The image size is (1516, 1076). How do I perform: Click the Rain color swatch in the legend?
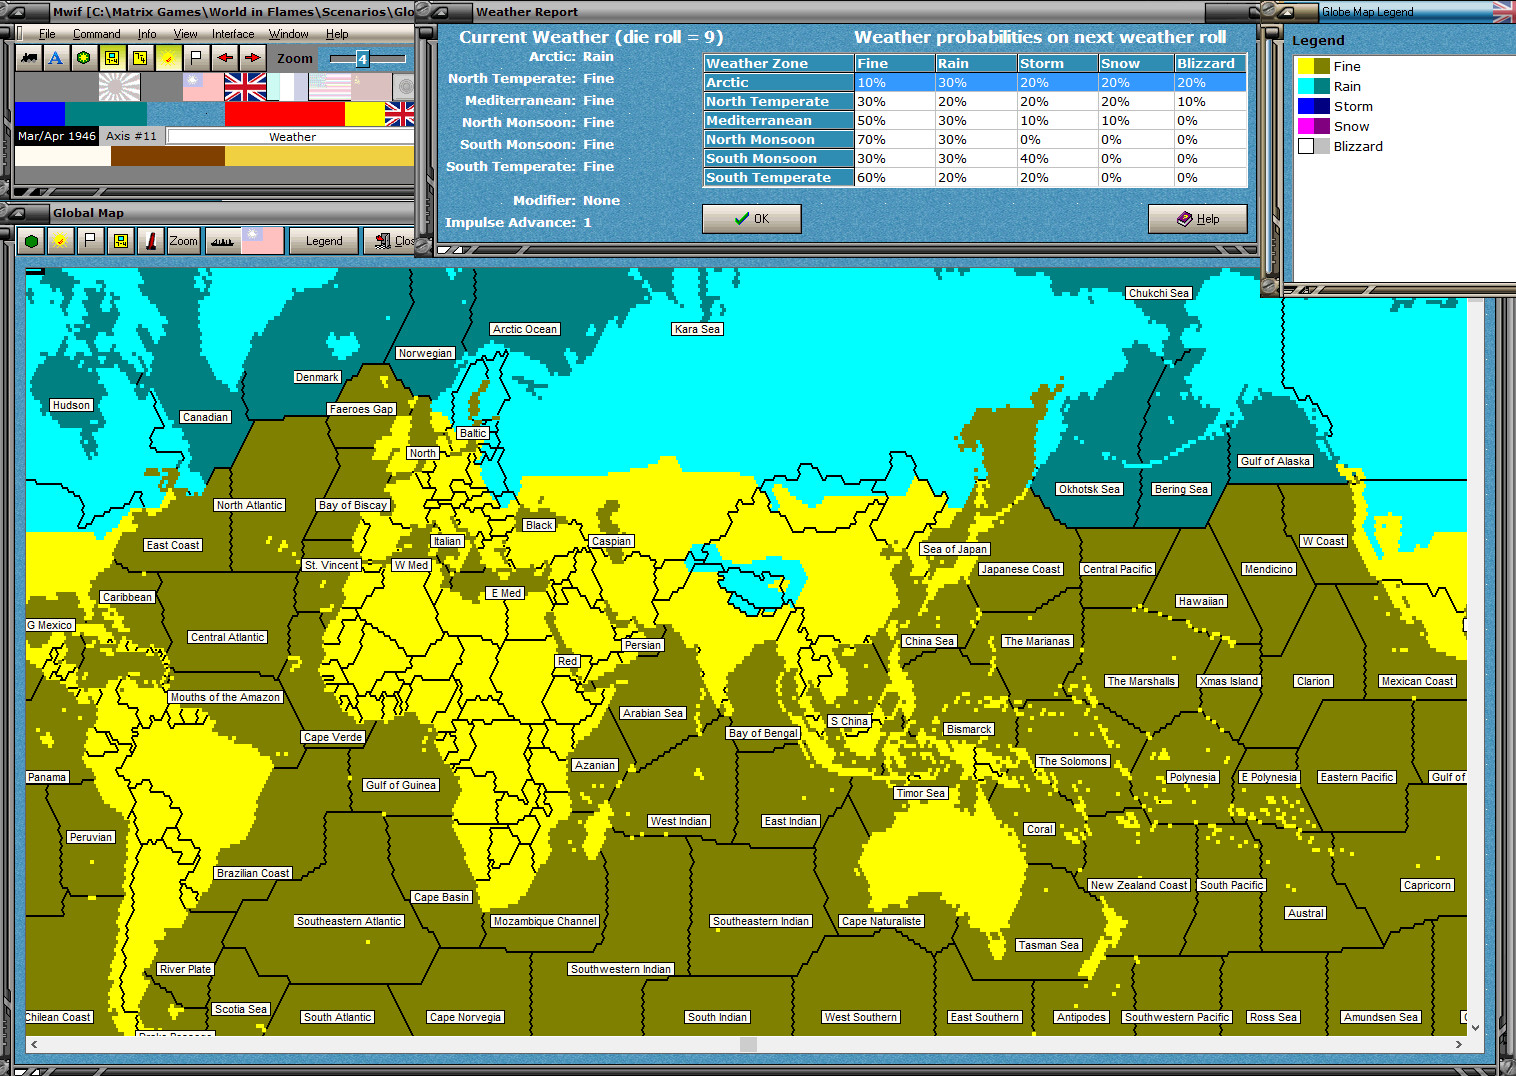pyautogui.click(x=1313, y=86)
